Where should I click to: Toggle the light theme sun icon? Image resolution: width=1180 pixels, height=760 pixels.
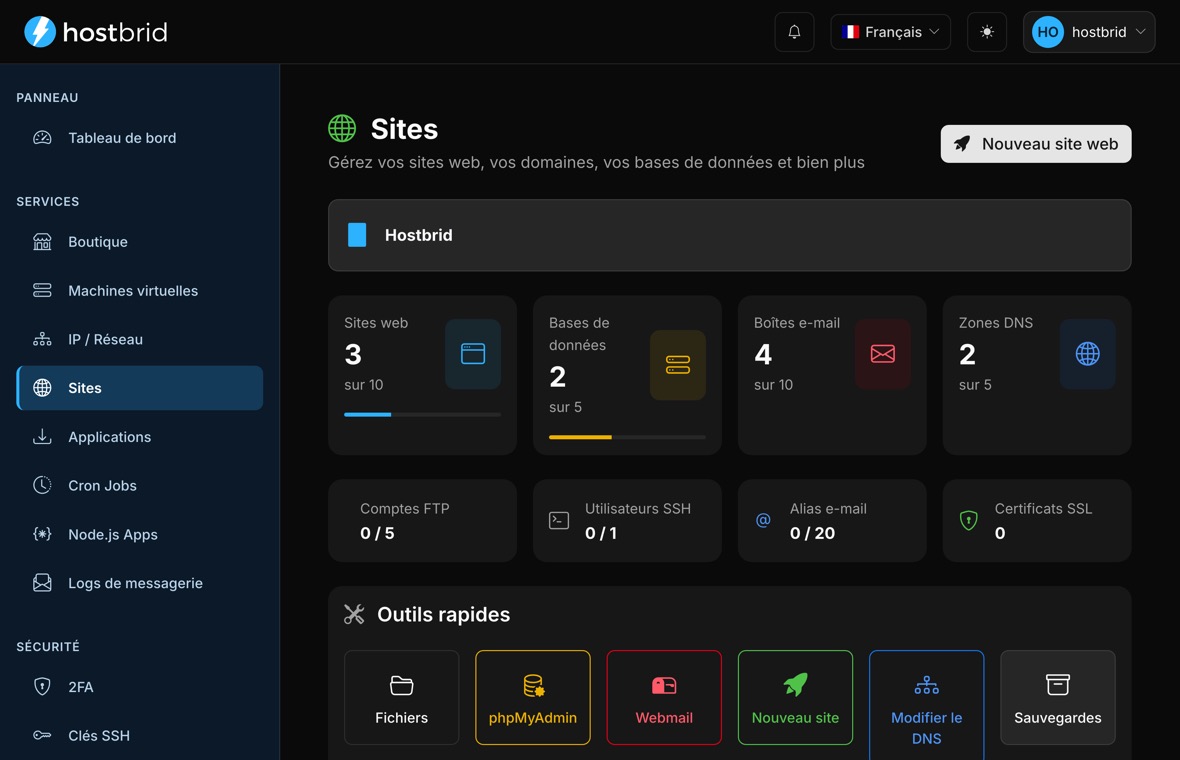[x=987, y=32]
